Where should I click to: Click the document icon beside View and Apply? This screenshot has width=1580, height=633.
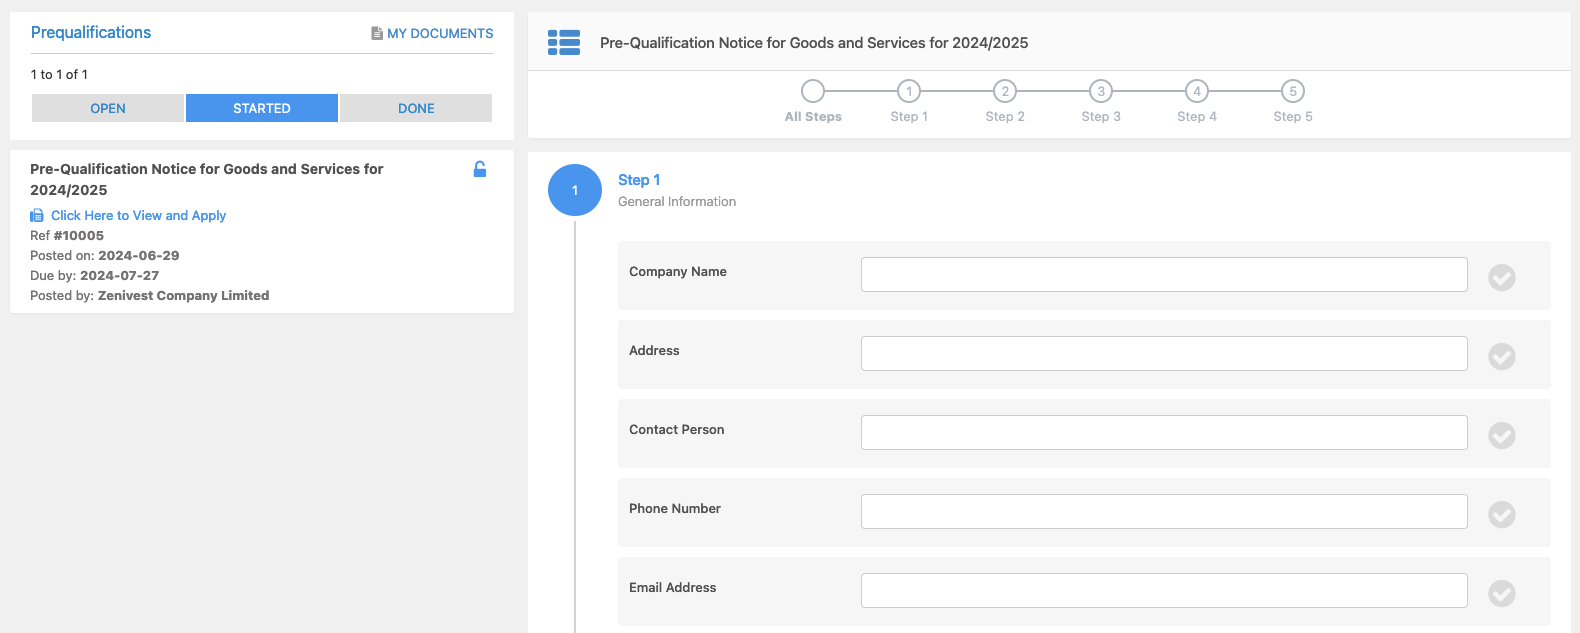click(37, 215)
